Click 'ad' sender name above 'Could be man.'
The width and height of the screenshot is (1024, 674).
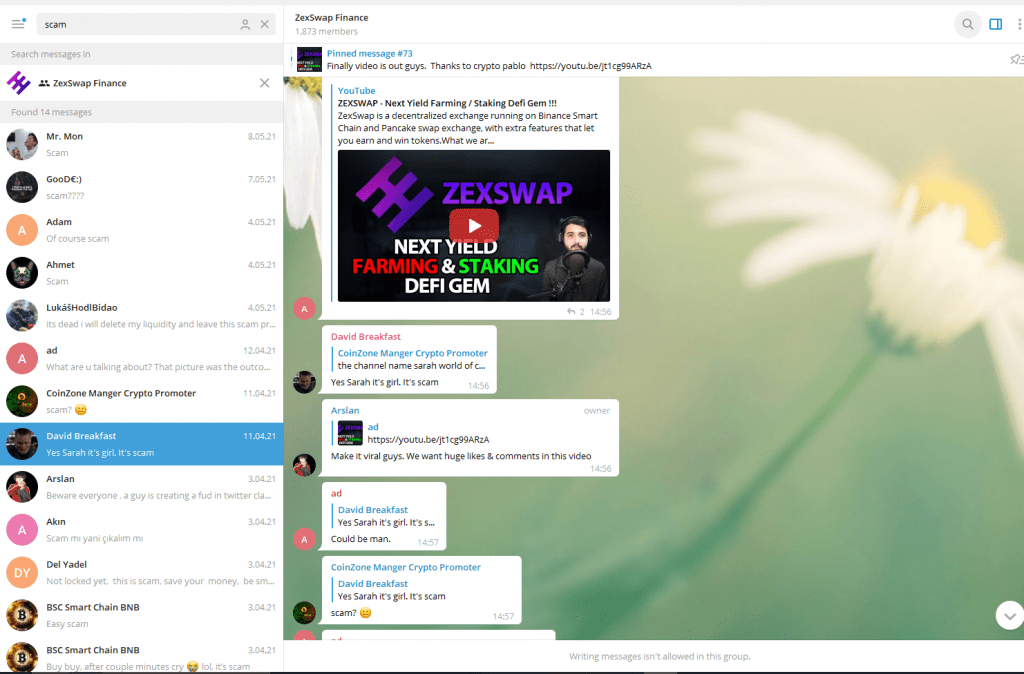pos(336,493)
